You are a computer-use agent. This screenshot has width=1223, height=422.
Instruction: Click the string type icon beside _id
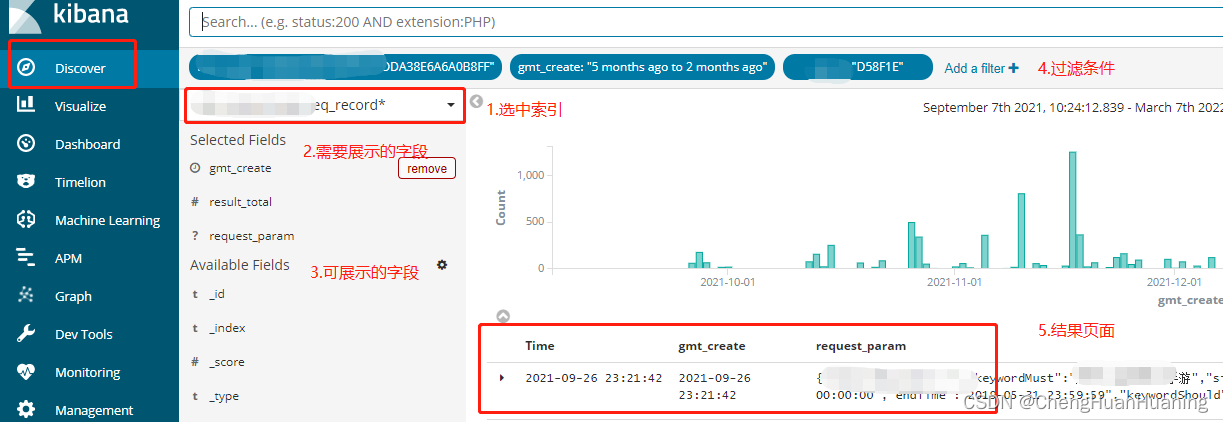click(x=195, y=294)
